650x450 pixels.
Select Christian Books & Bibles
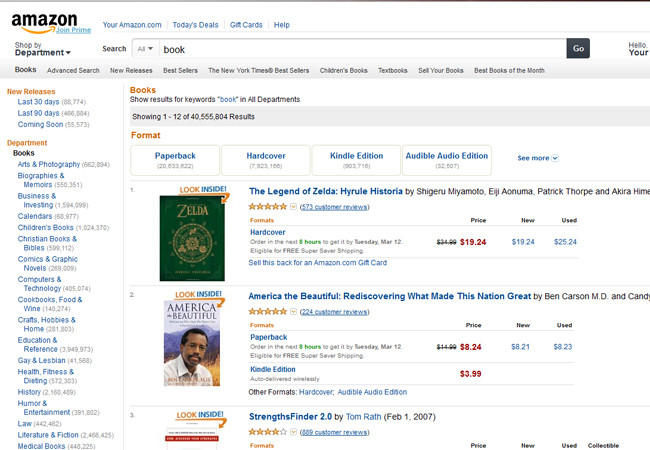pos(47,243)
